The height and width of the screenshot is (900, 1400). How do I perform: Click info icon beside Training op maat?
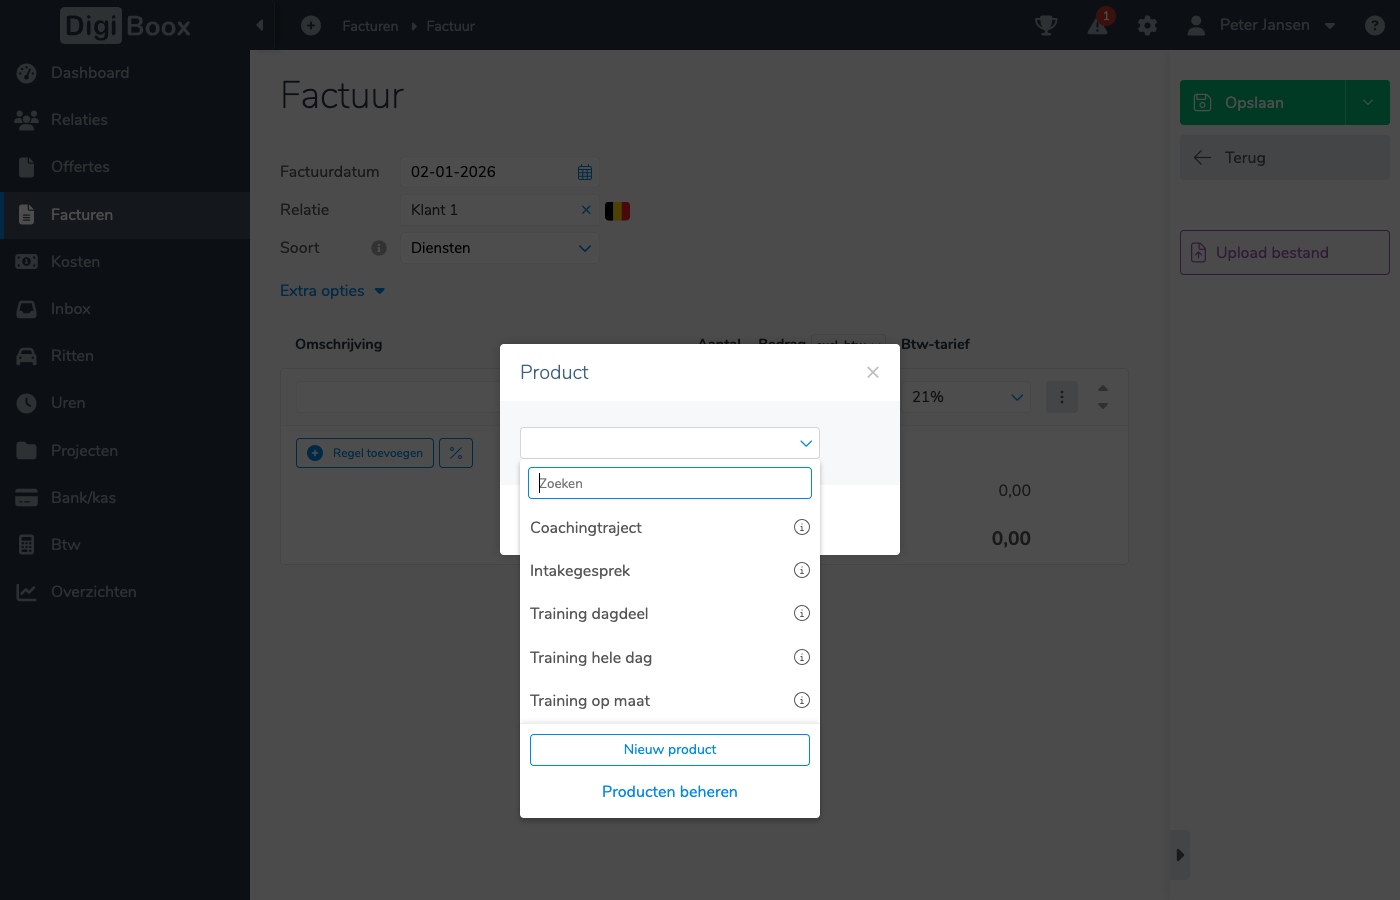[x=801, y=700]
